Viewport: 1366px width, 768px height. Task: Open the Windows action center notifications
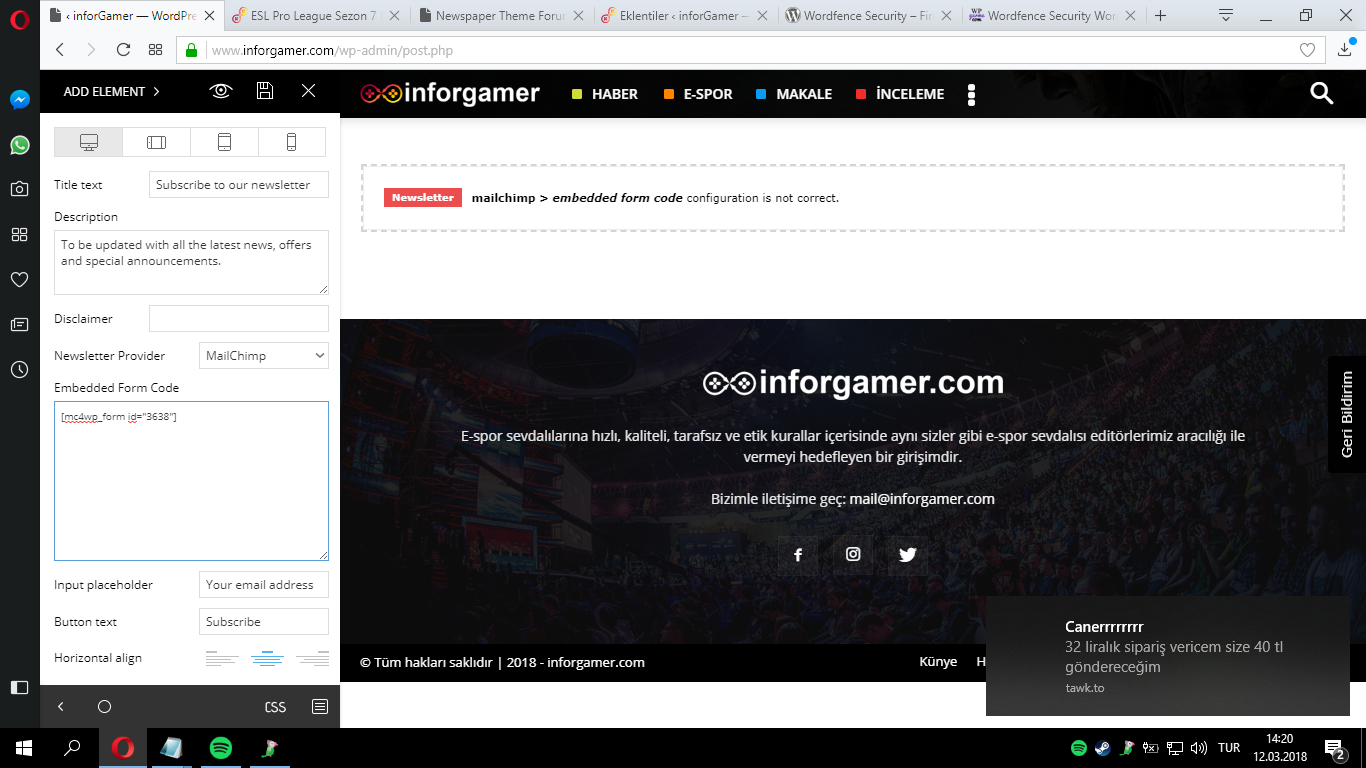click(x=1334, y=748)
